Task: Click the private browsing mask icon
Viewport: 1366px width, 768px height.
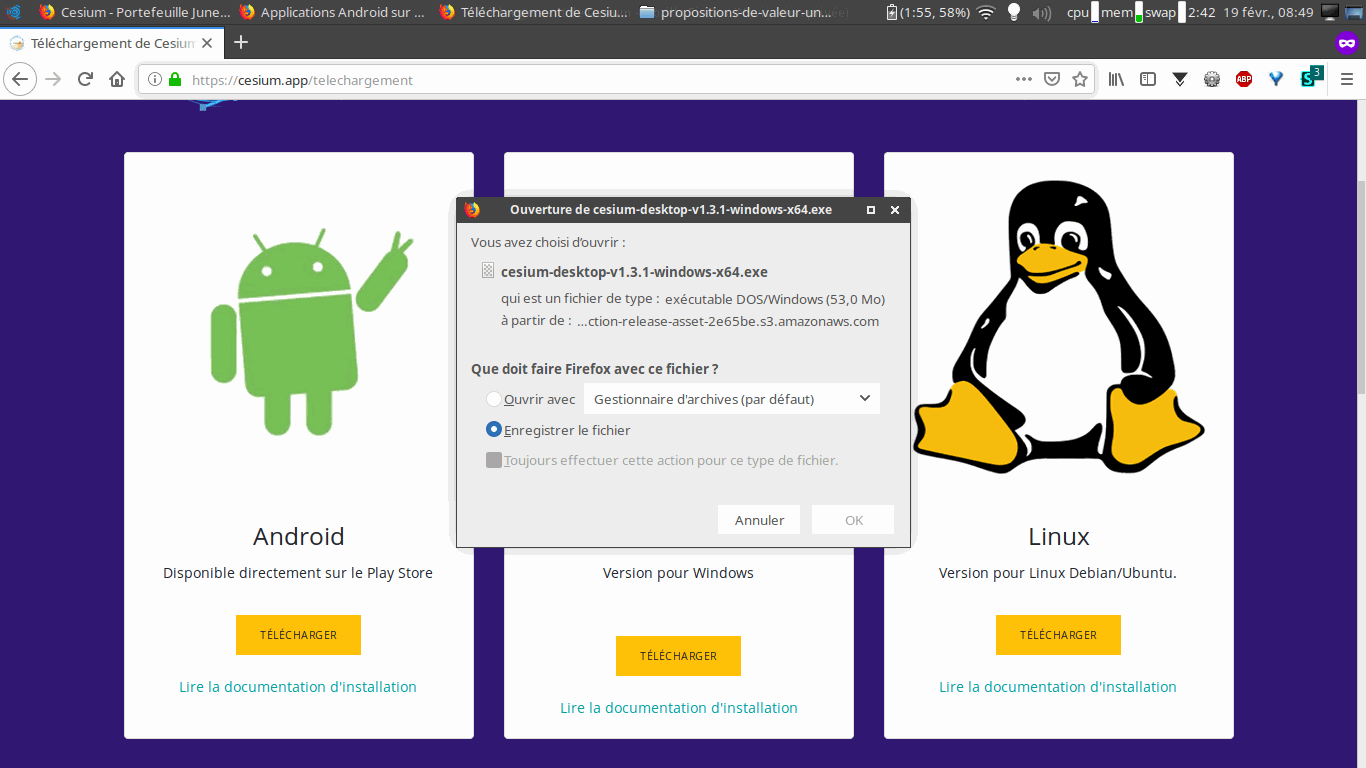Action: (1347, 43)
